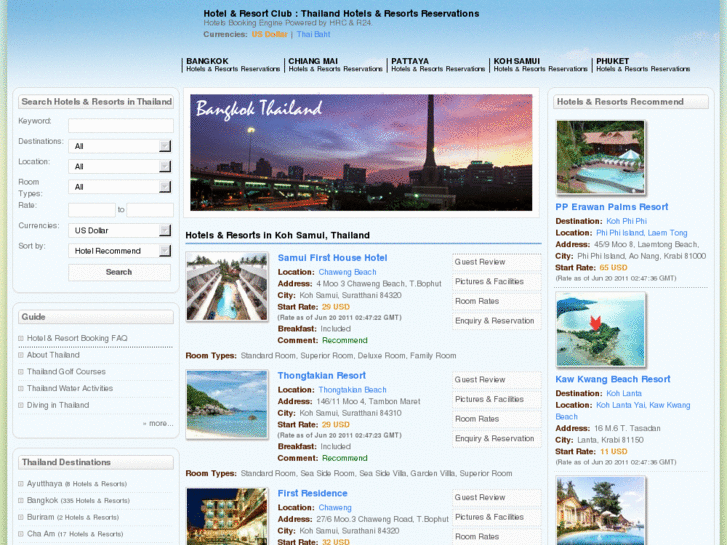This screenshot has width=727, height=545.
Task: Open the Sort by Hotel Recommend dropdown
Action: click(x=120, y=251)
